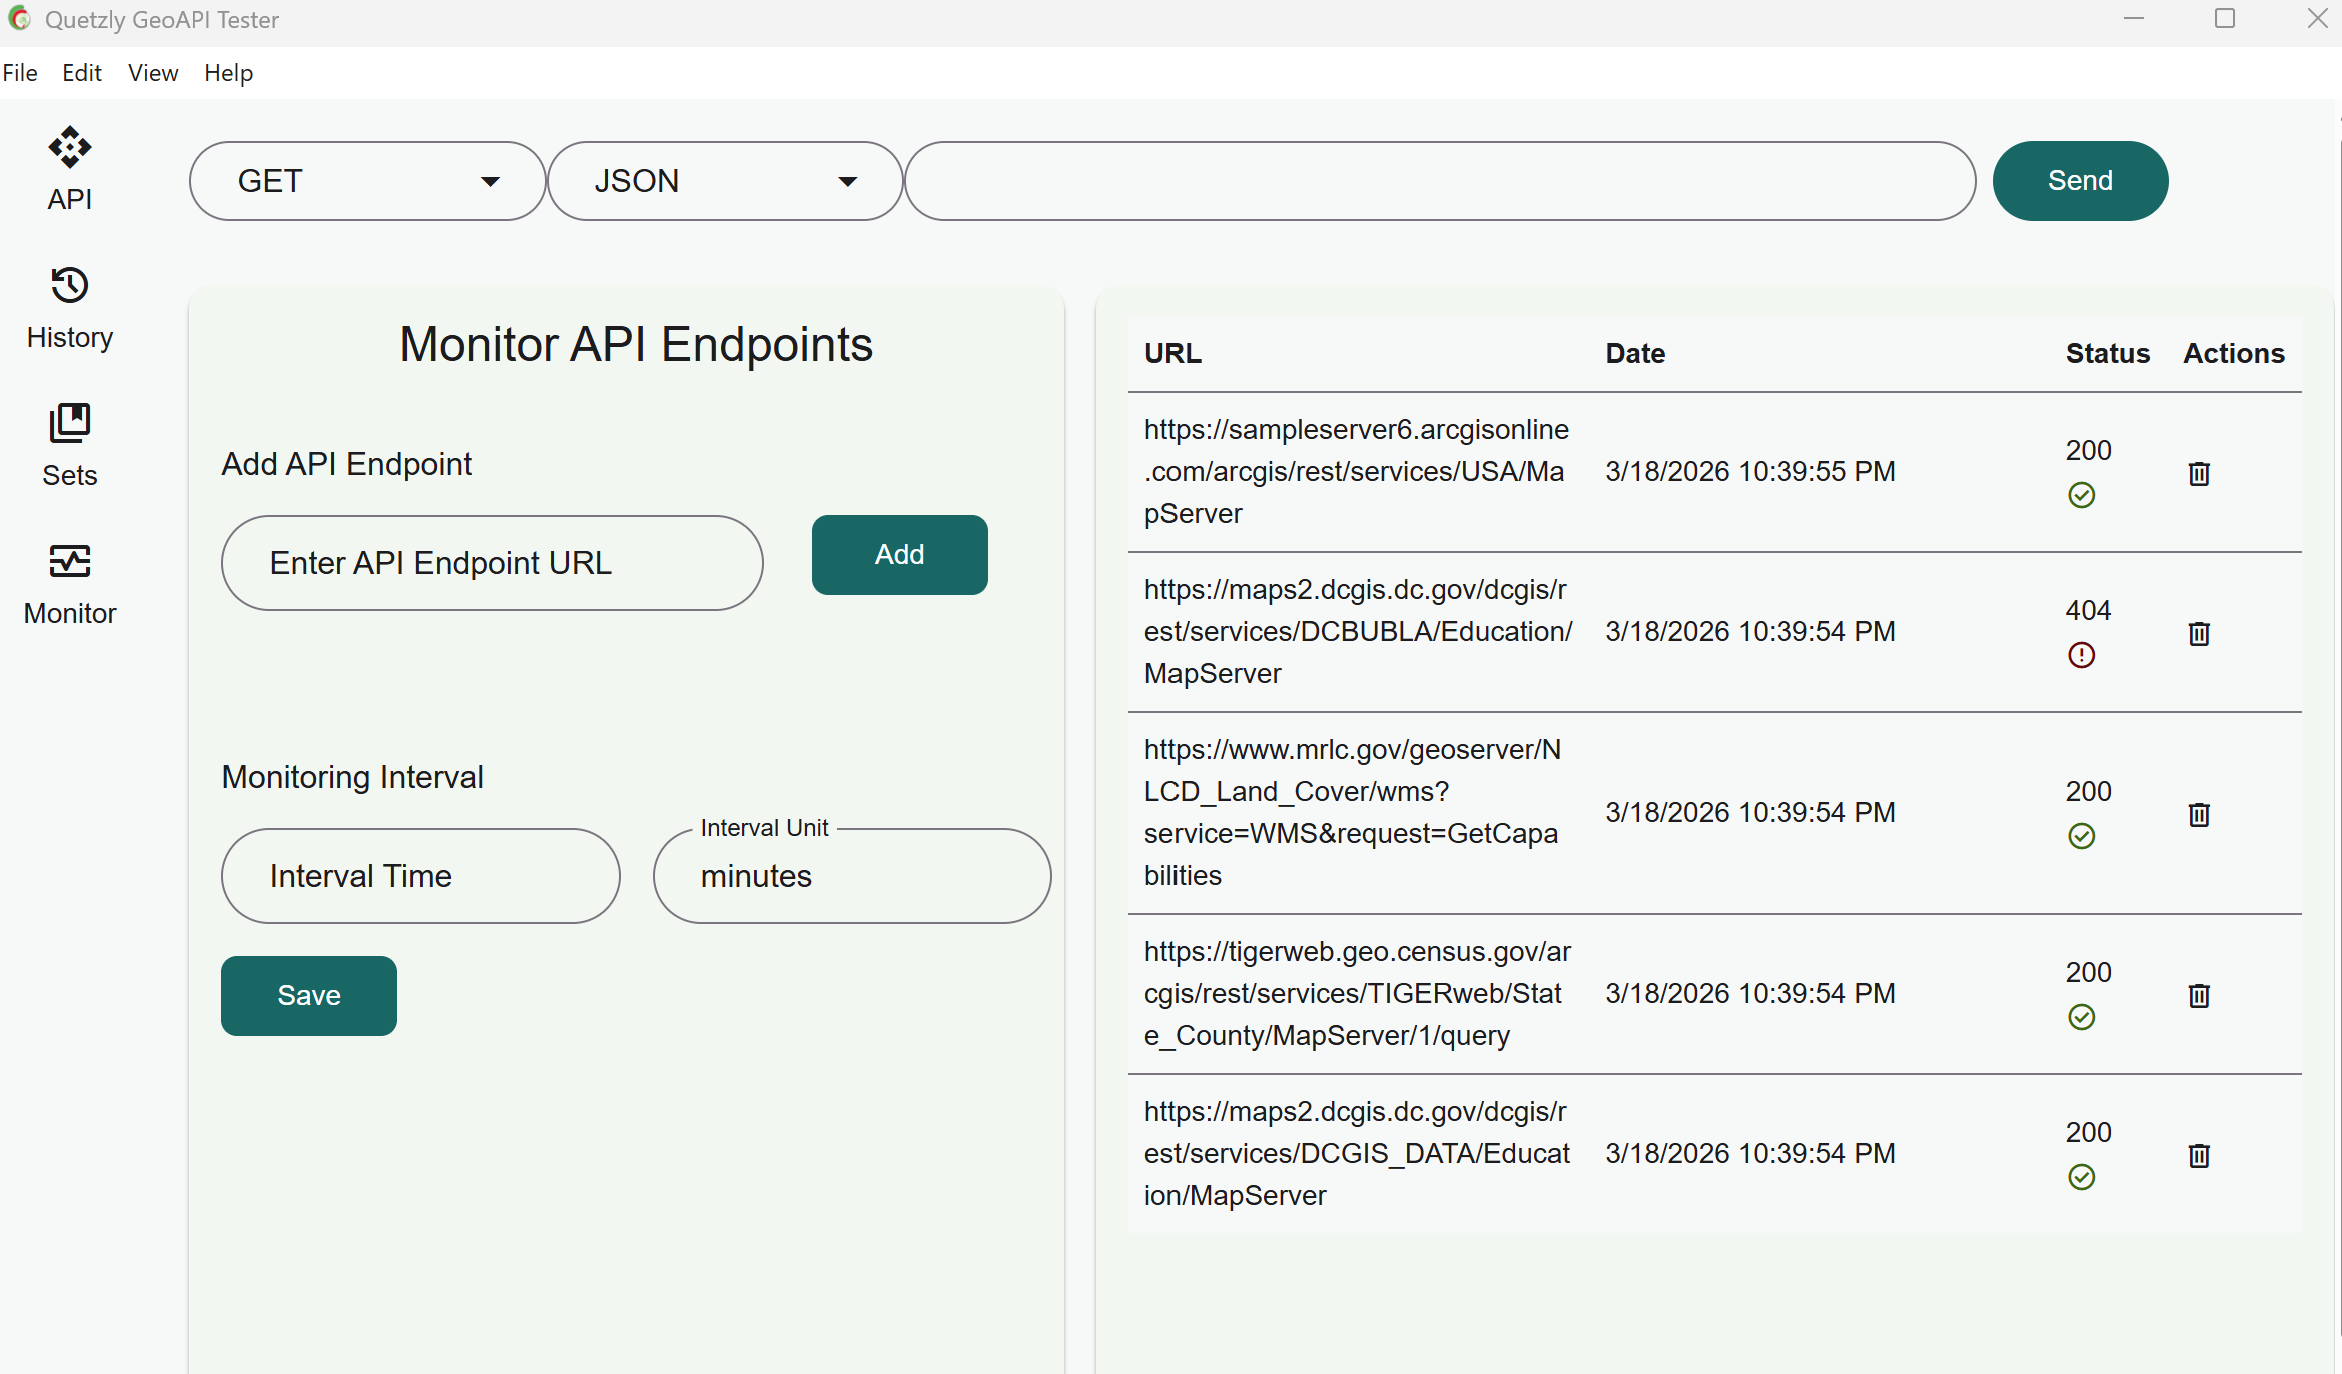Open the Help menu
The image size is (2342, 1374).
click(x=228, y=72)
